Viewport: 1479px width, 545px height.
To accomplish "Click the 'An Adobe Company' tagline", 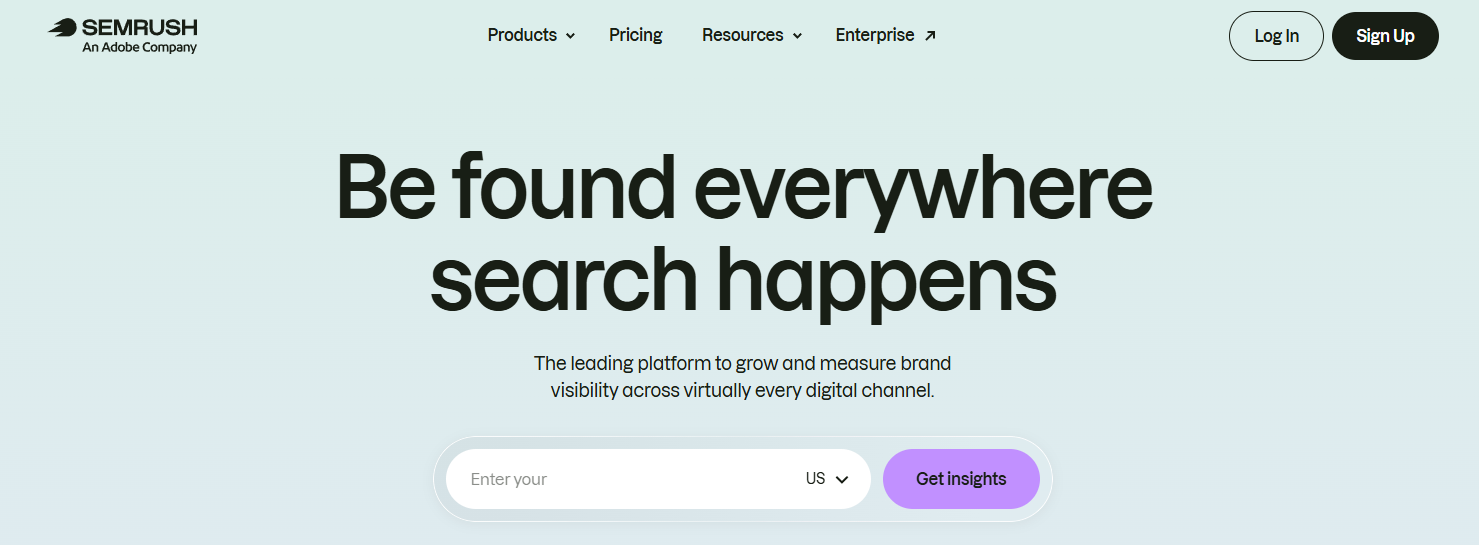I will (140, 47).
